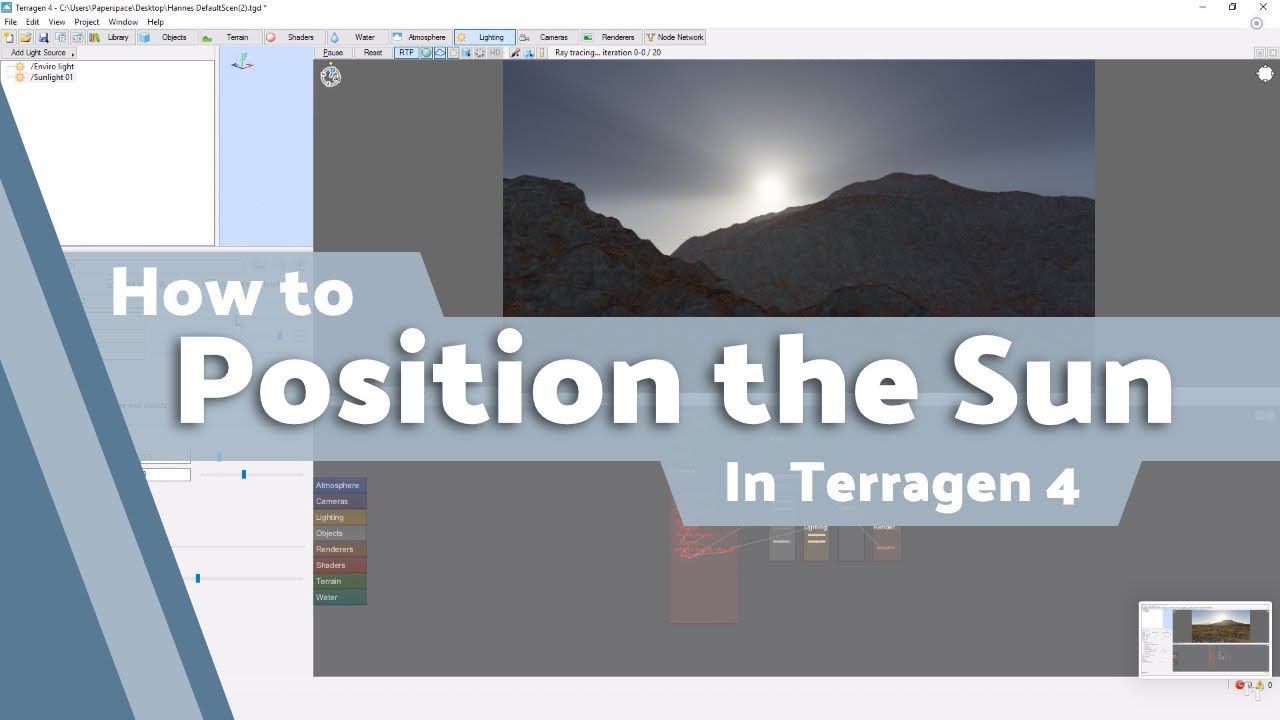
Task: Switch to the Cameras layout
Action: (548, 37)
